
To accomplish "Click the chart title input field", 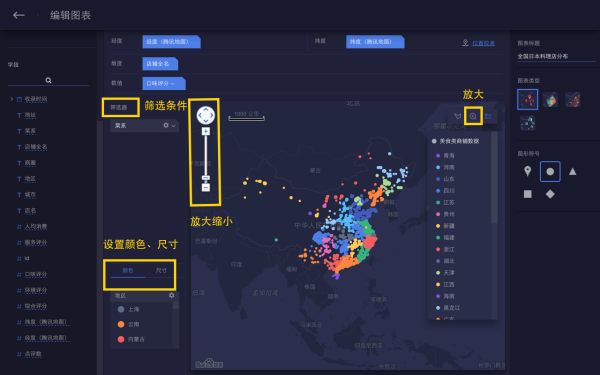I will tap(556, 56).
